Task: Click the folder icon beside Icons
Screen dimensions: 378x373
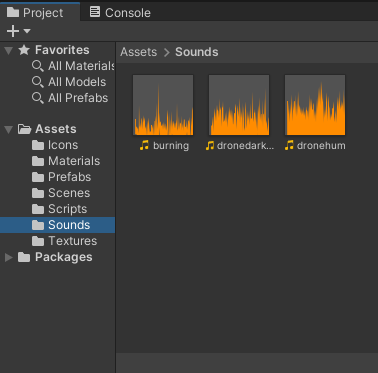Action: (x=38, y=145)
